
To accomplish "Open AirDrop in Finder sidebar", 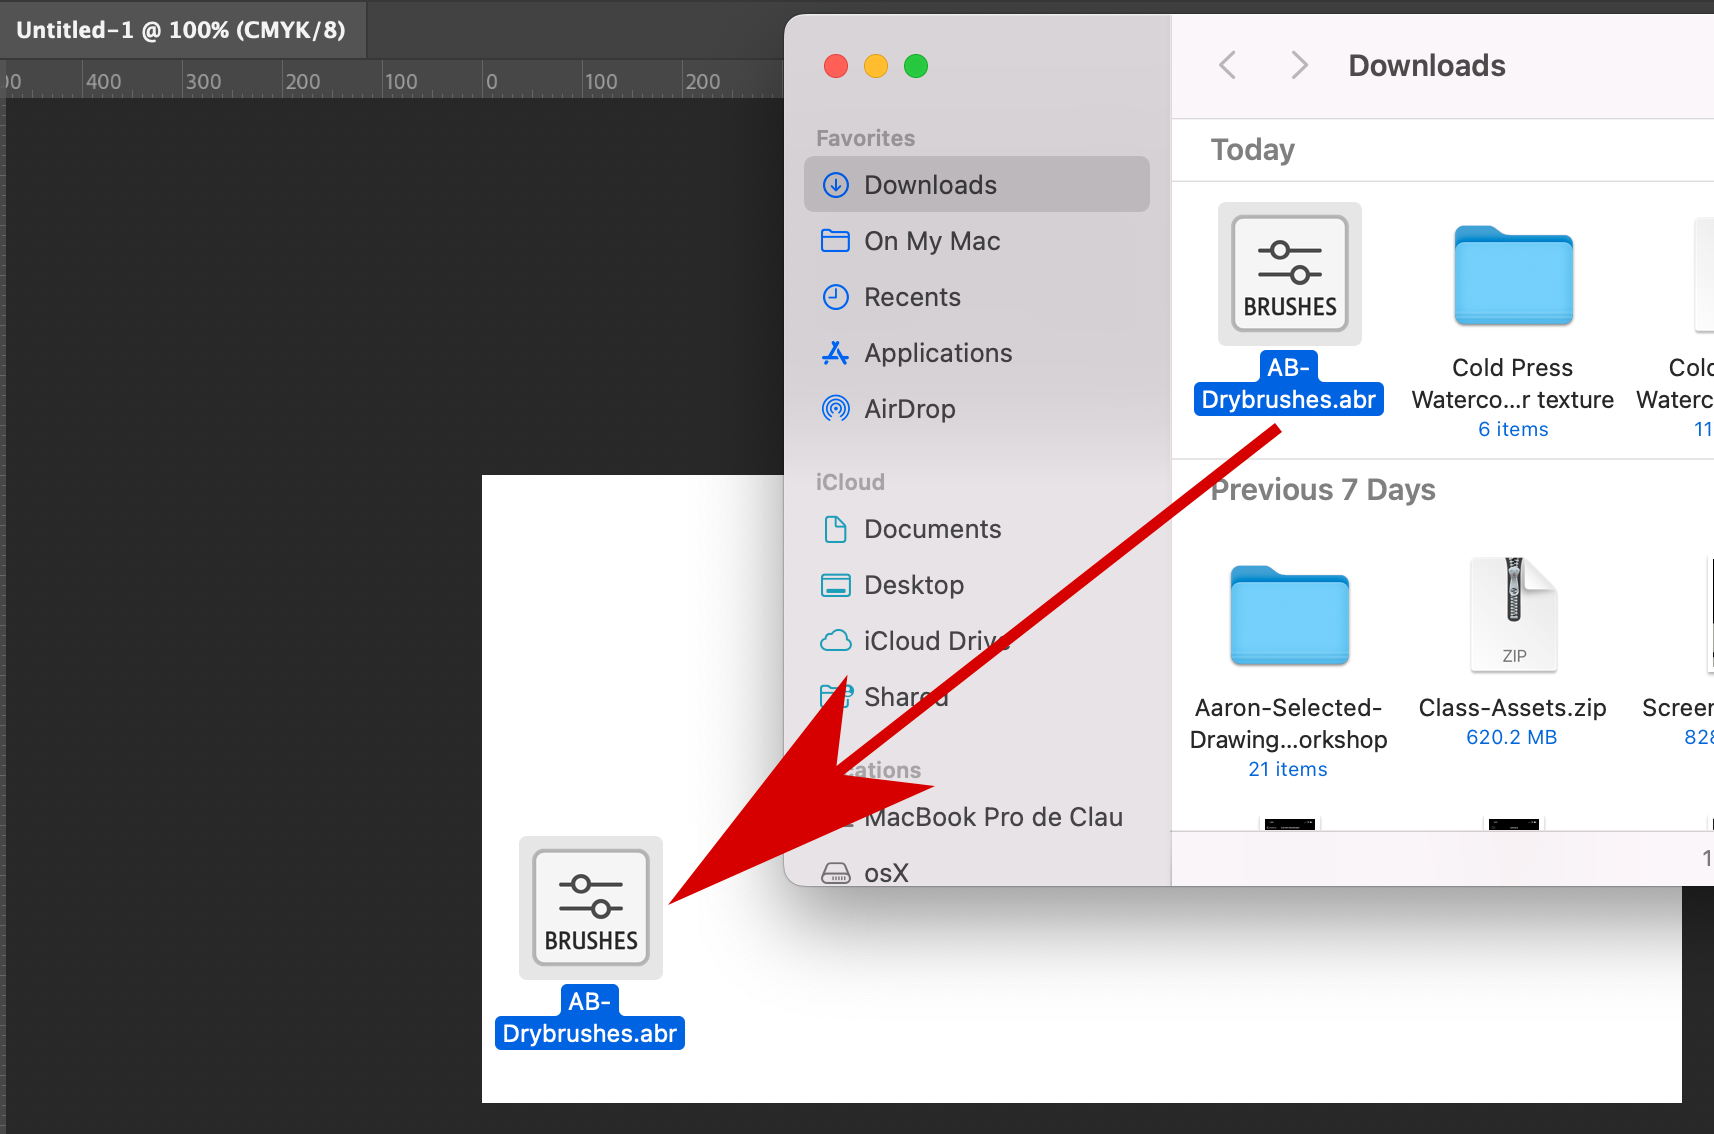I will (977, 409).
